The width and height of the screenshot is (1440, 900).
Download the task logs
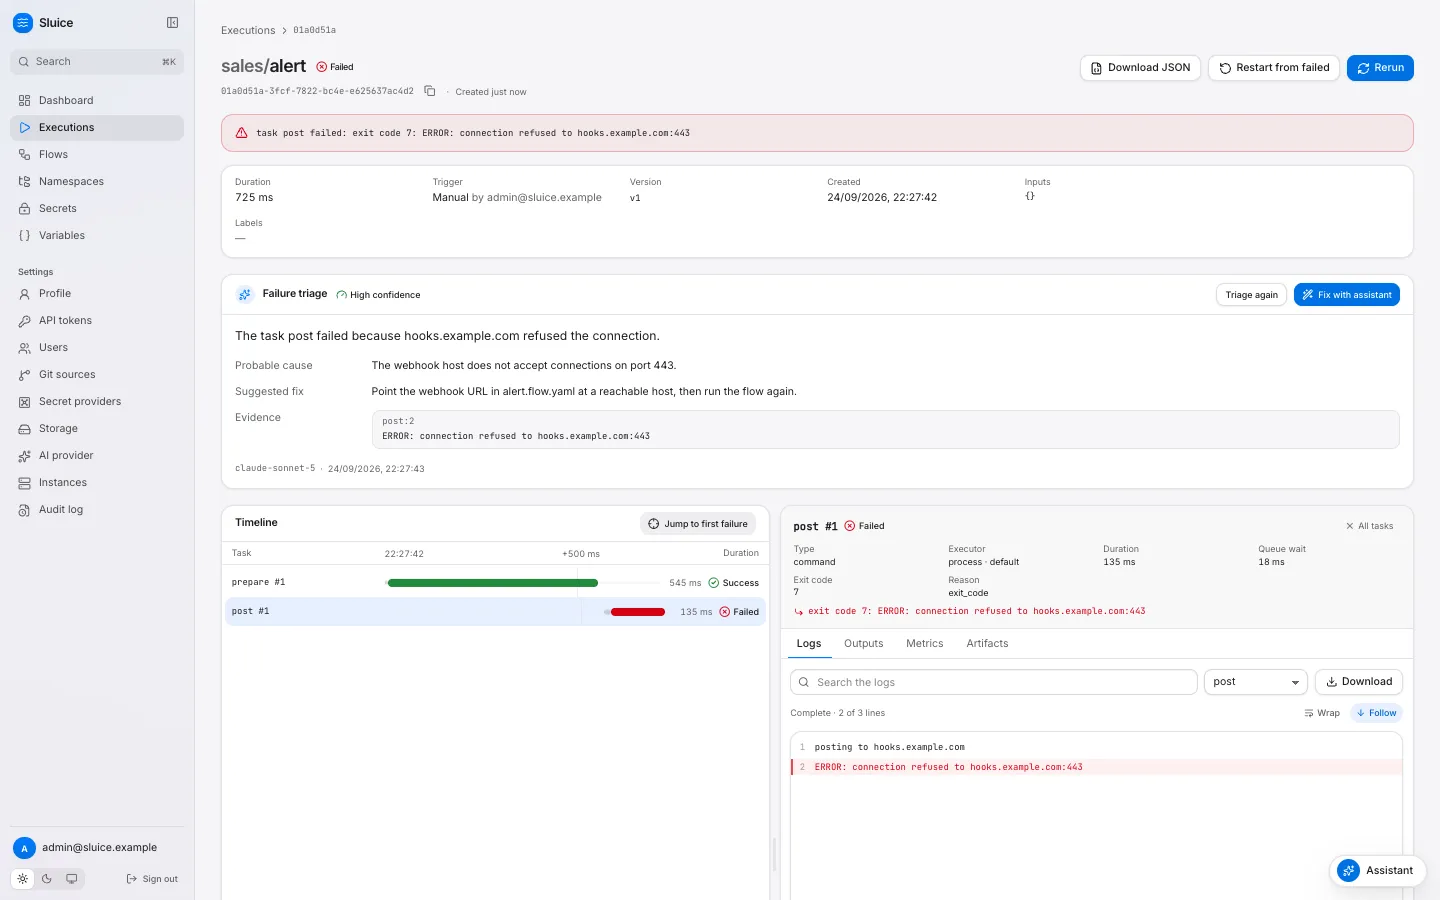coord(1359,682)
